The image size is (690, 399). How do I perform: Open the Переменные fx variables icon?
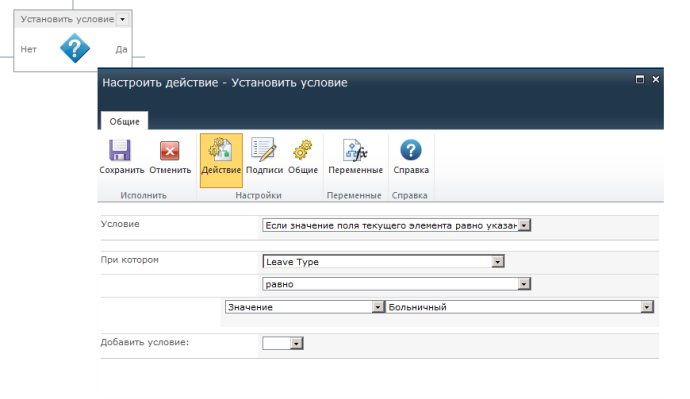pyautogui.click(x=355, y=150)
